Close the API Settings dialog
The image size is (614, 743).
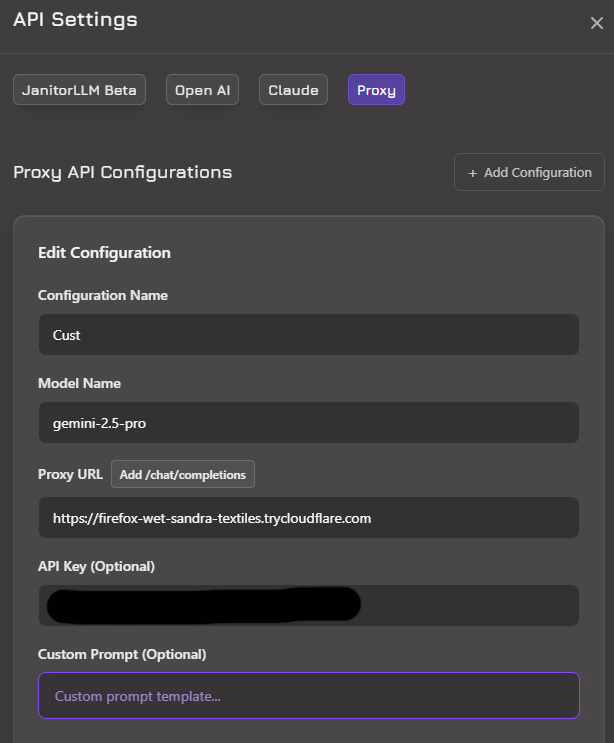tap(596, 24)
